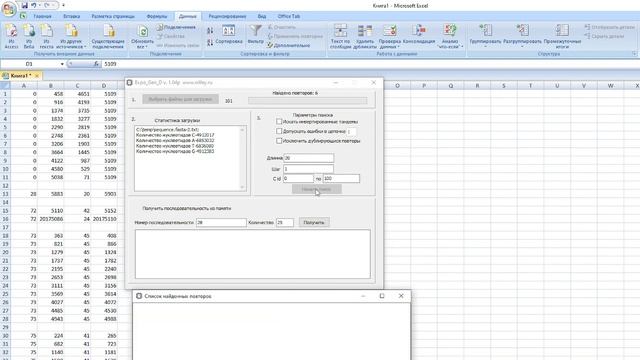The width and height of the screenshot is (640, 360).
Task: Click the Undo arrow in quick access toolbar
Action: point(34,5)
